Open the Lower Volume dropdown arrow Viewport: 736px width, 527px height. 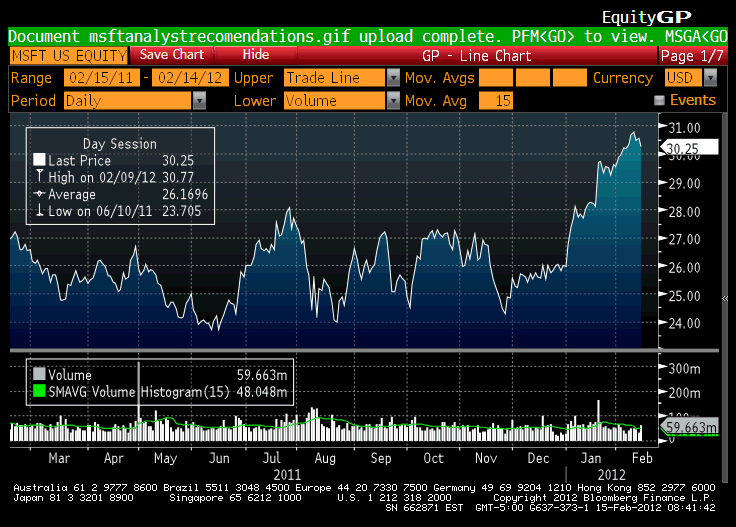[x=393, y=100]
